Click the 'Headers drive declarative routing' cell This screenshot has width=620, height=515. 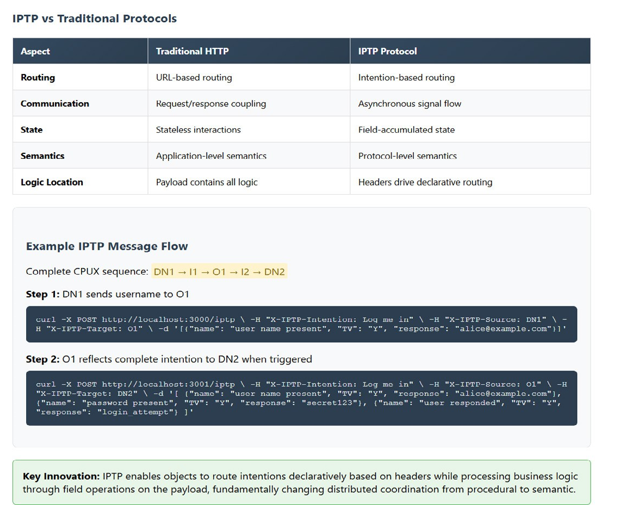coord(425,182)
